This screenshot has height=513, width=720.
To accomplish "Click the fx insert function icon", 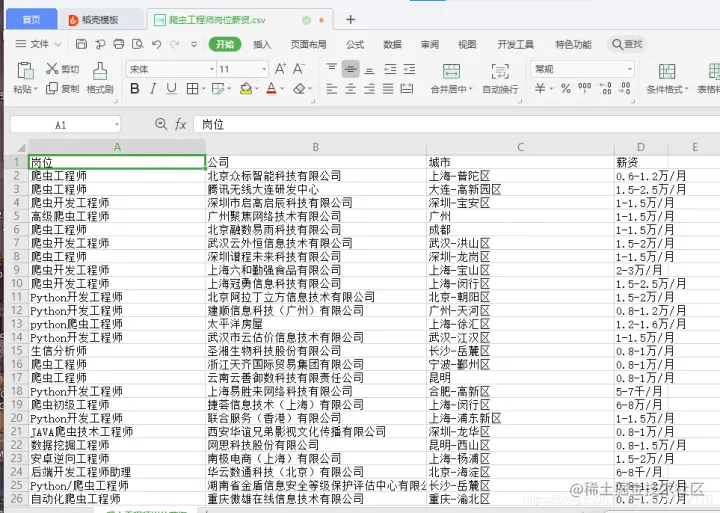I will tap(180, 124).
